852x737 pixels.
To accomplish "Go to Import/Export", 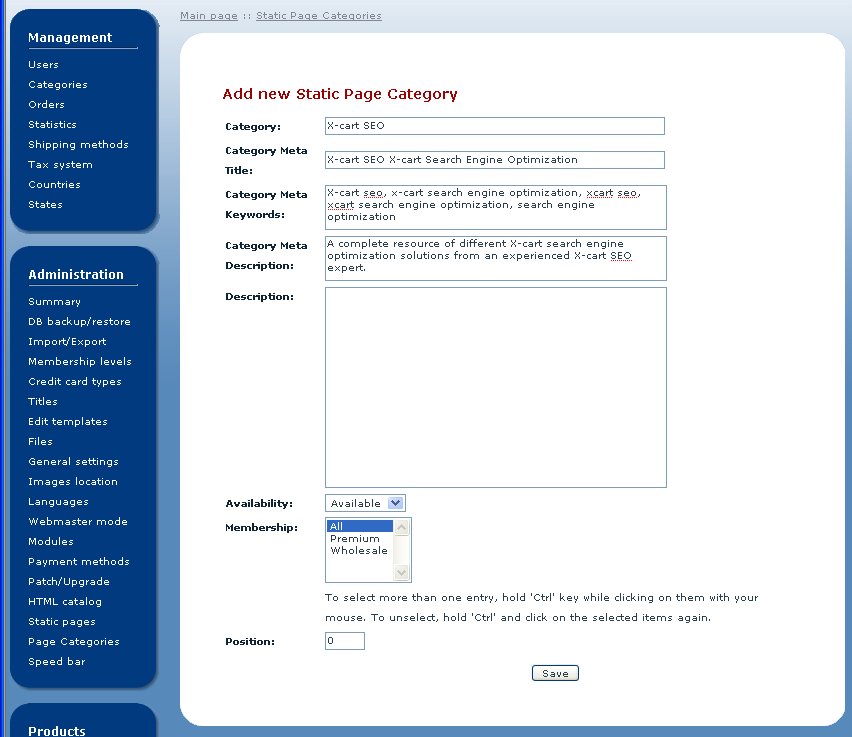I will pyautogui.click(x=67, y=342).
